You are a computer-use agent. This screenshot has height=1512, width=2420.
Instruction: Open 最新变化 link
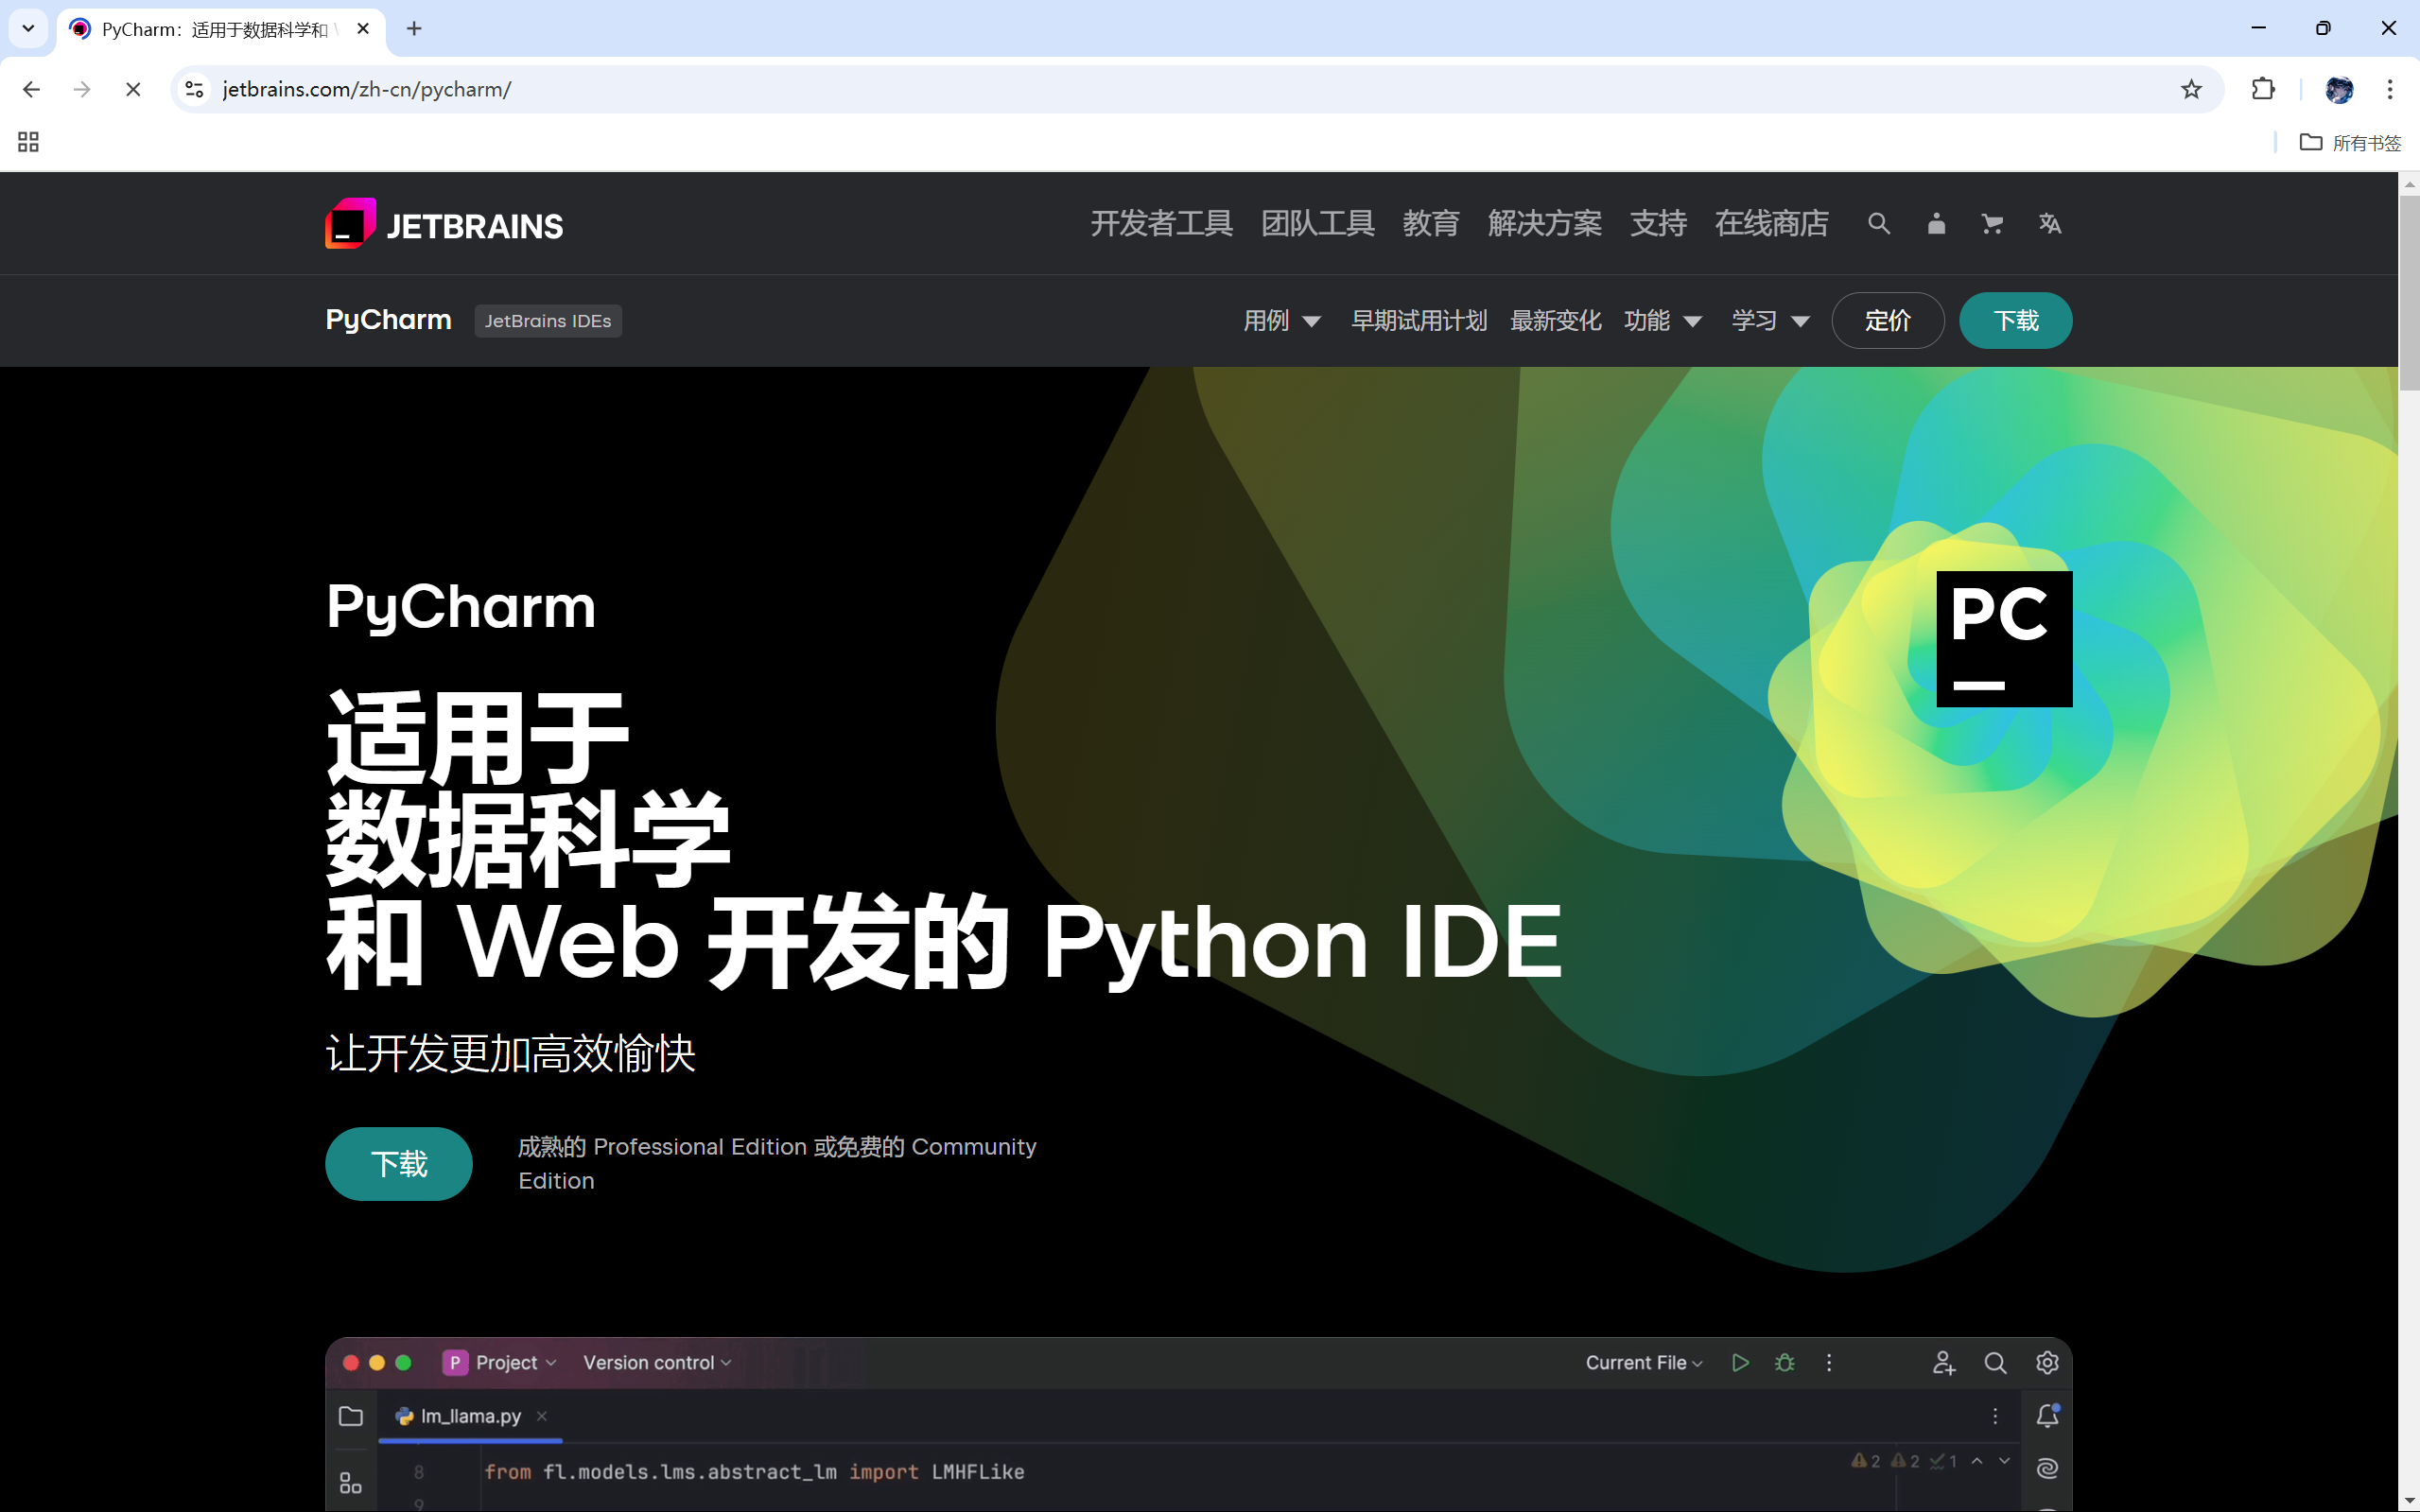(x=1555, y=321)
